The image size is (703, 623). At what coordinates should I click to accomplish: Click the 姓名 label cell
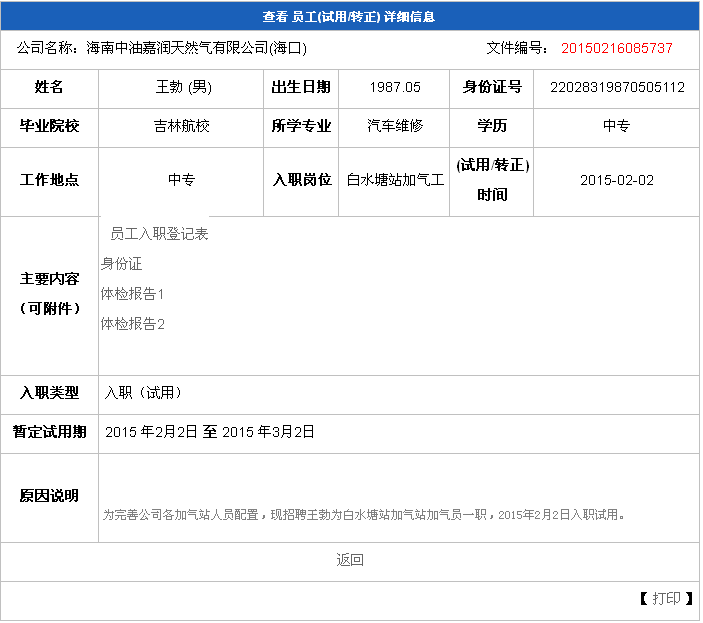(49, 87)
